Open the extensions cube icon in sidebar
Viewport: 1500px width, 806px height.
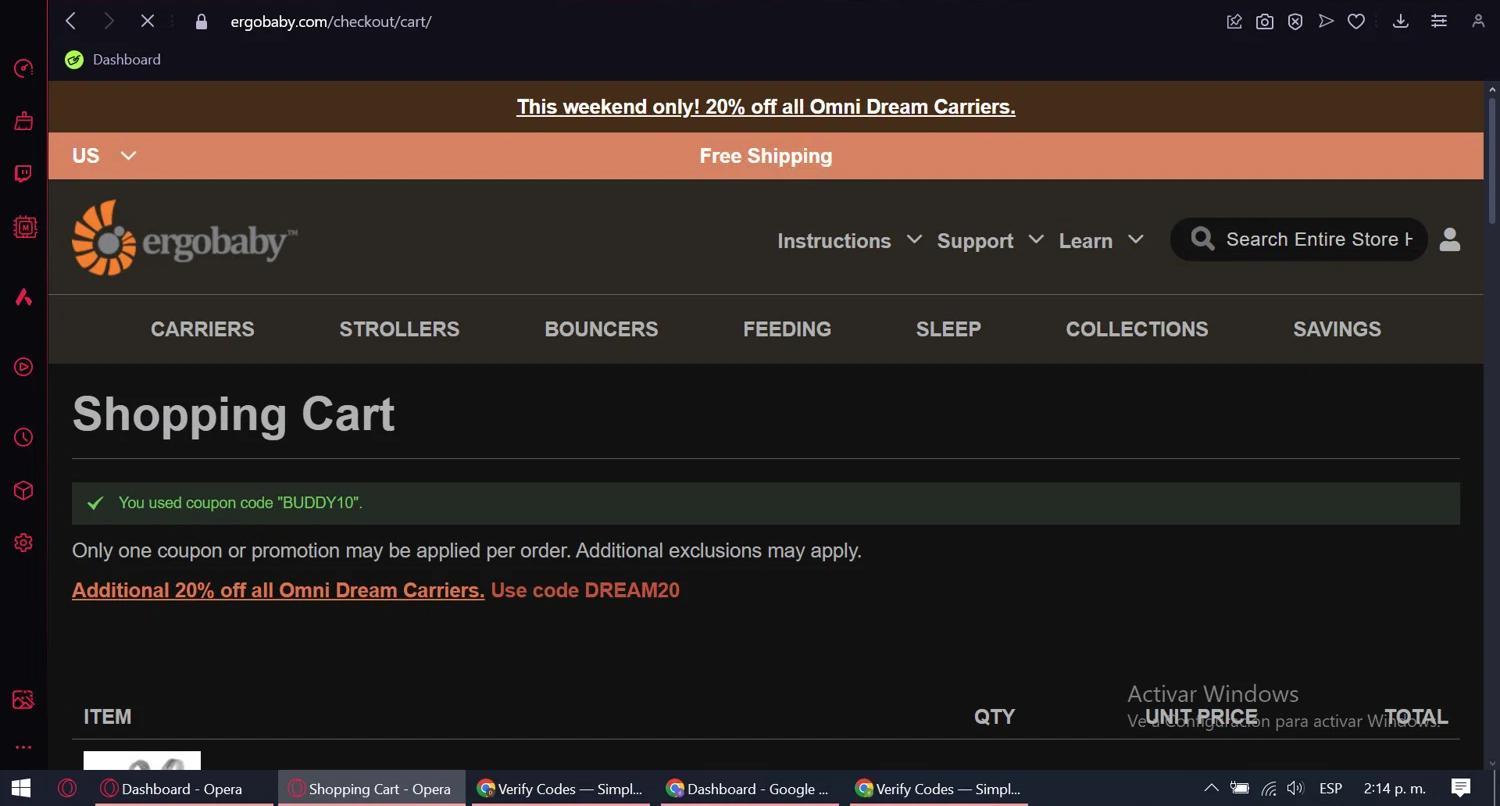[x=24, y=491]
